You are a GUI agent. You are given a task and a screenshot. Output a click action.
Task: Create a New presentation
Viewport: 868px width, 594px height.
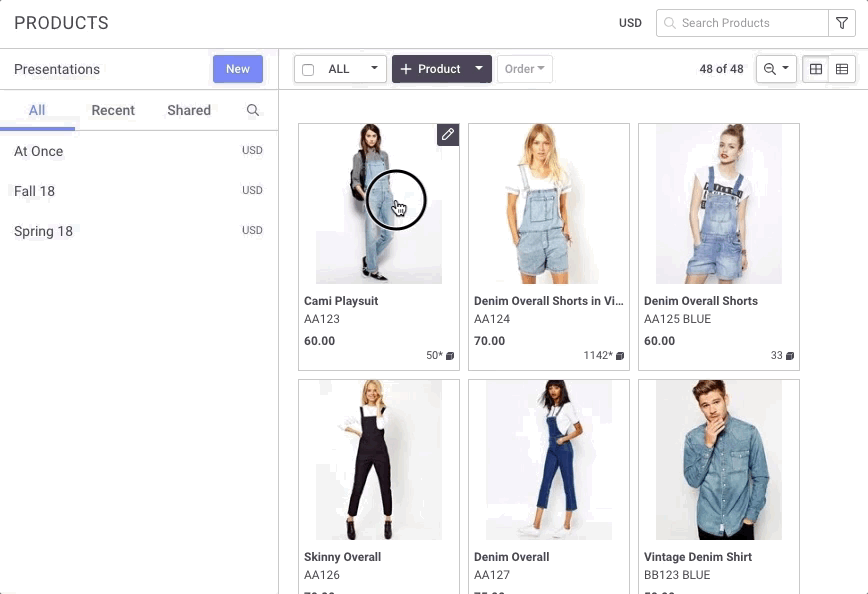tap(238, 69)
